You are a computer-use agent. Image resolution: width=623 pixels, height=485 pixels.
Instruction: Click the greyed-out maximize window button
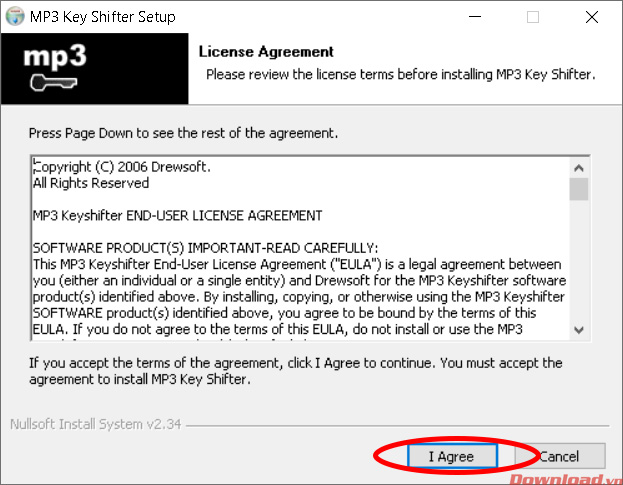point(533,17)
